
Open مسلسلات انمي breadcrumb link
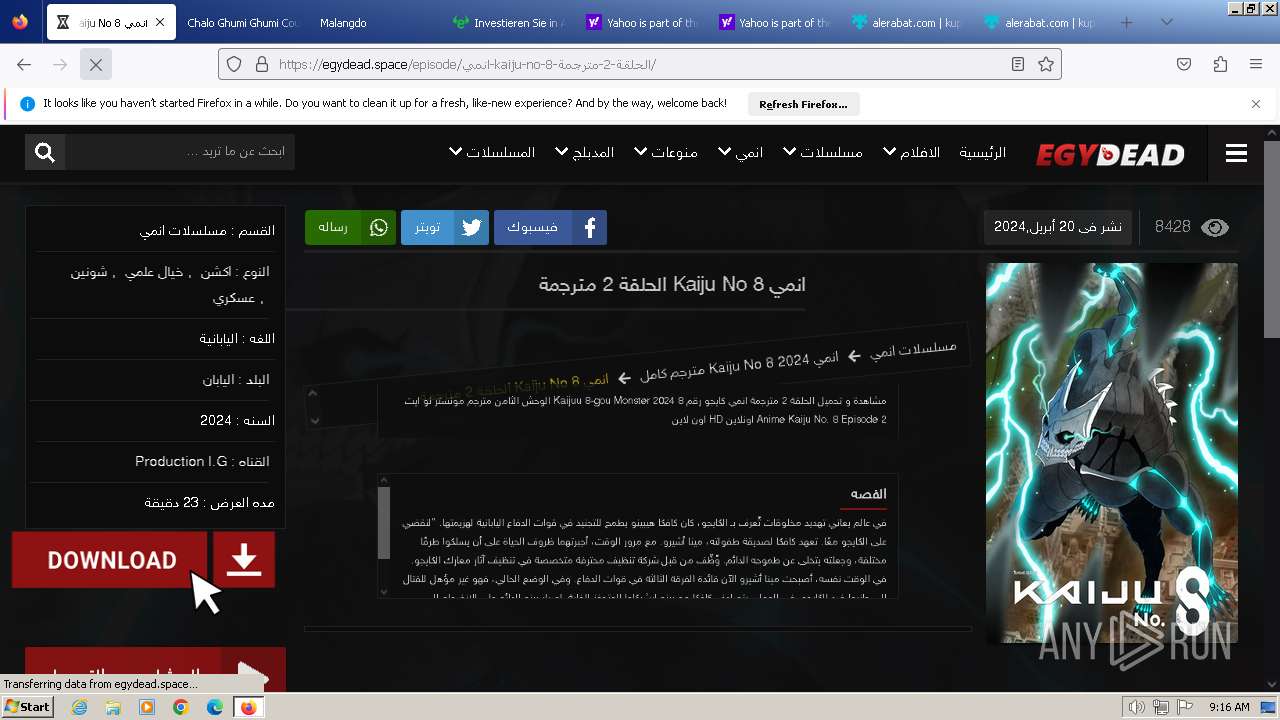pyautogui.click(x=913, y=350)
